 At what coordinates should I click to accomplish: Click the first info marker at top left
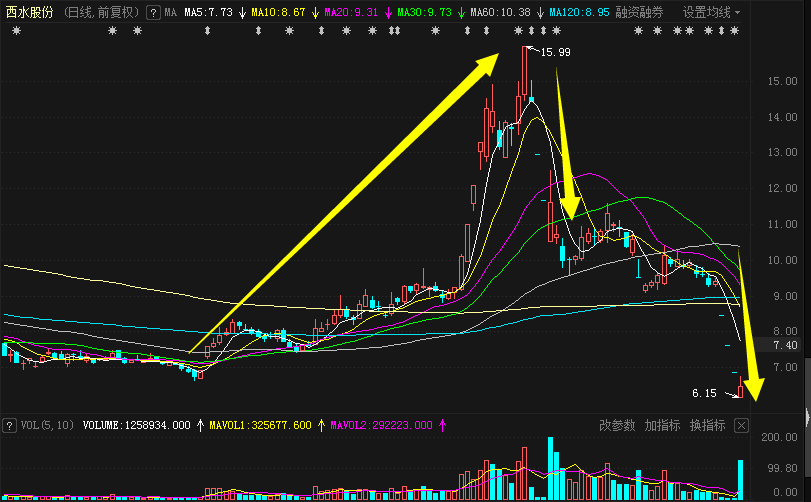(16, 32)
